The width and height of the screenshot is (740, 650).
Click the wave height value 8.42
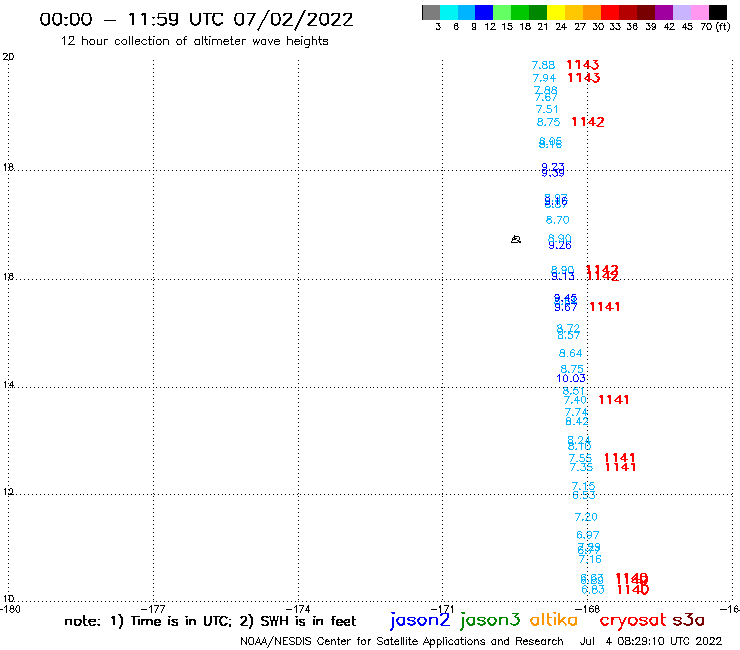pyautogui.click(x=577, y=422)
